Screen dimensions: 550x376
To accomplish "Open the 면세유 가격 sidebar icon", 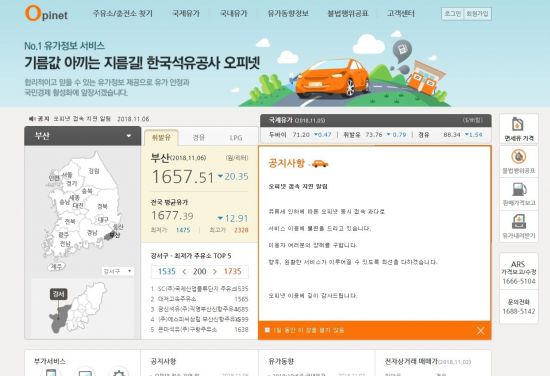I will [x=518, y=128].
